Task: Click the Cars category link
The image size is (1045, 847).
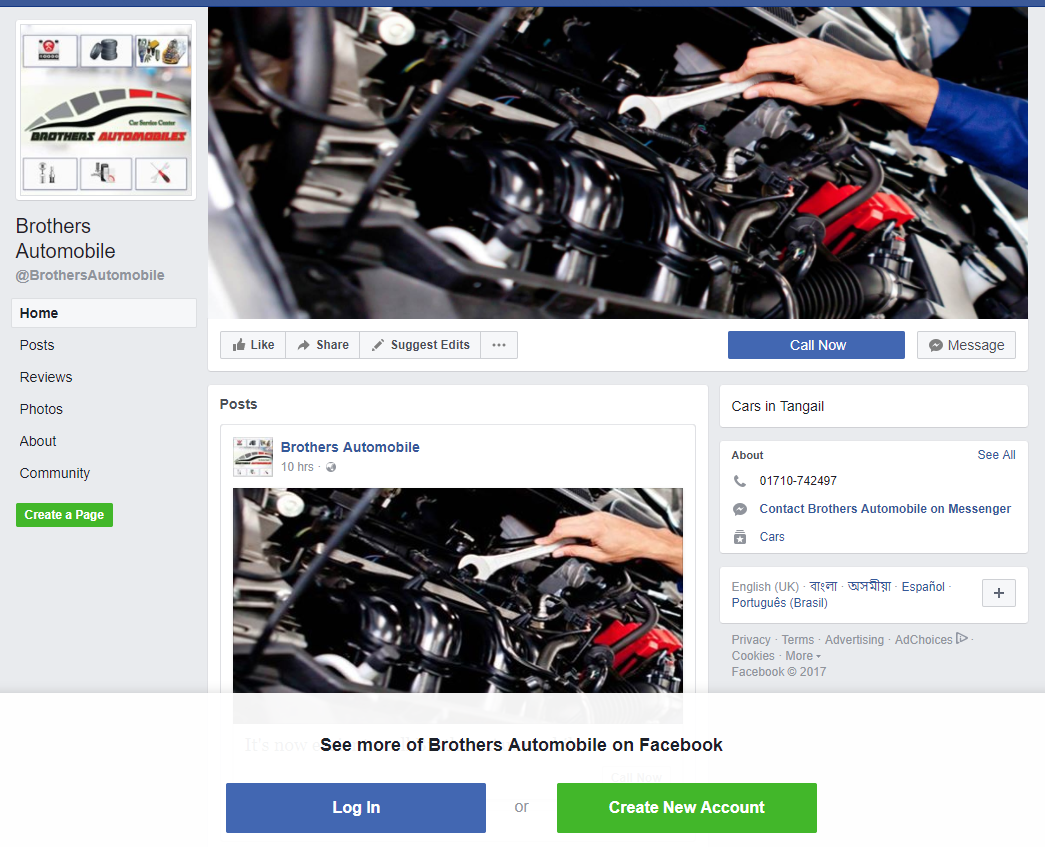Action: (772, 536)
